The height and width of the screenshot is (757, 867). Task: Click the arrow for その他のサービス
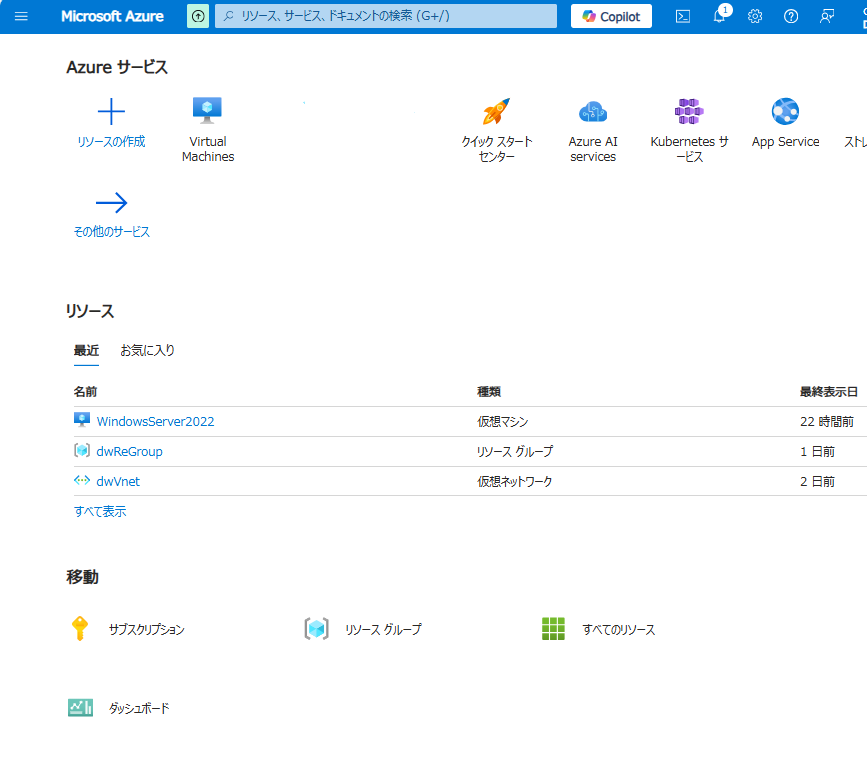[111, 203]
